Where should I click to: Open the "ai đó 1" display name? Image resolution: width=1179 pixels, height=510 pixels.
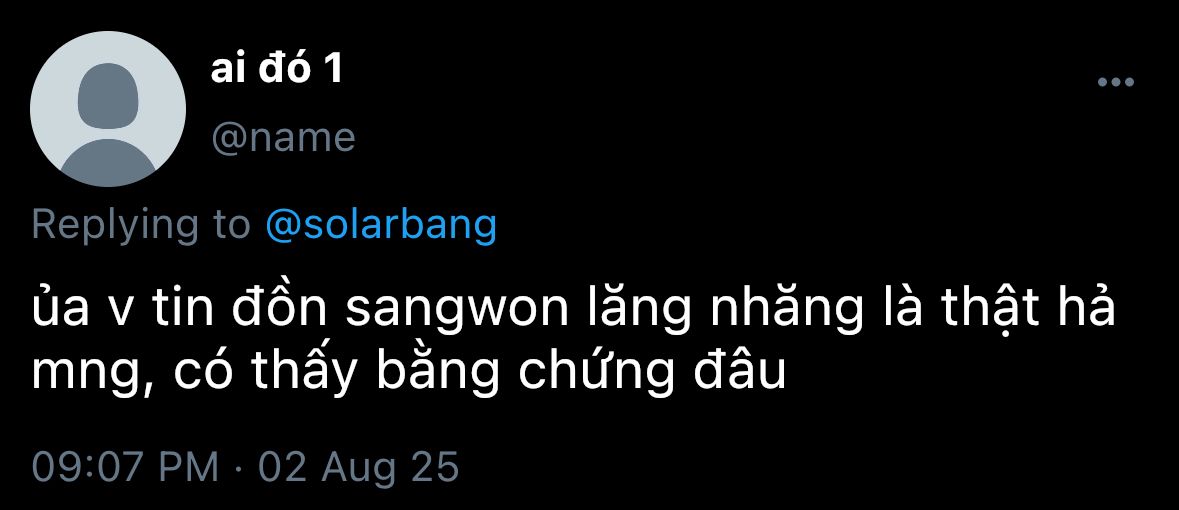pos(276,69)
